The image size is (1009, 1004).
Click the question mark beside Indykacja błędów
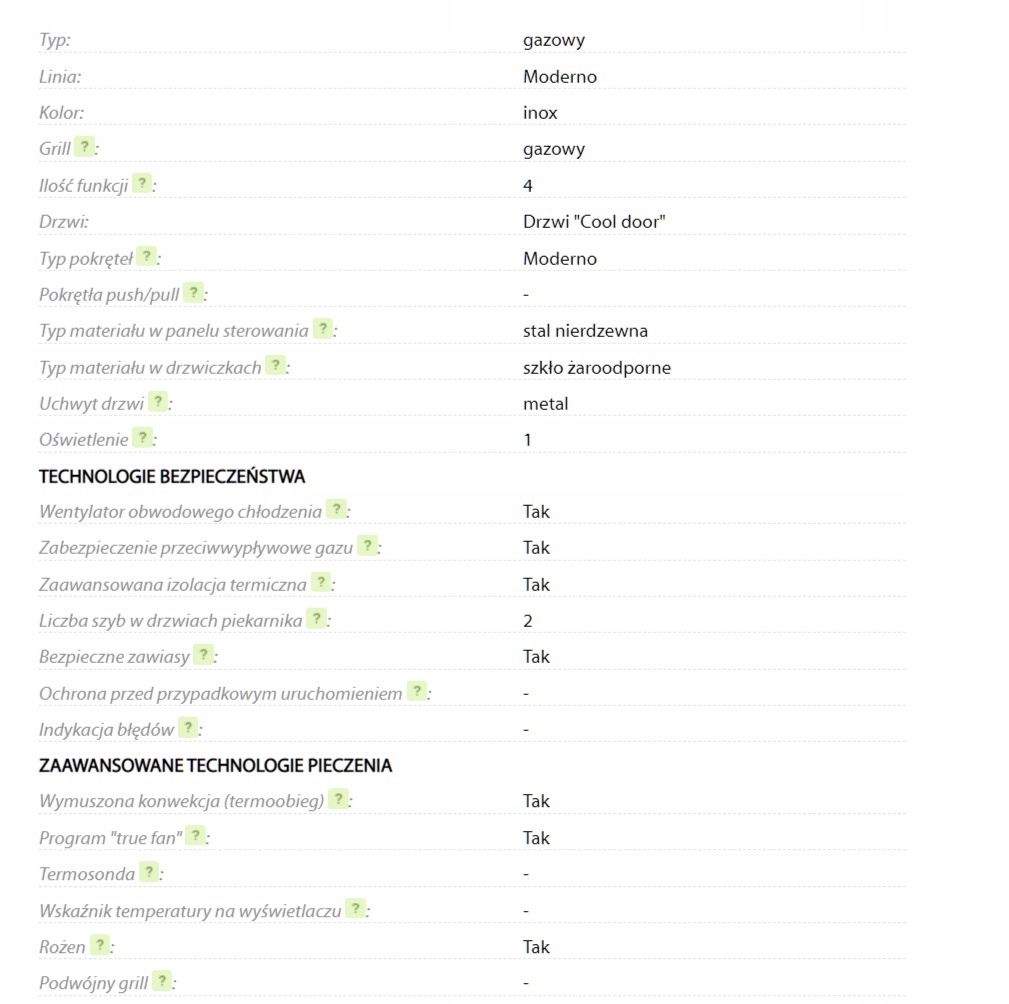pyautogui.click(x=188, y=728)
